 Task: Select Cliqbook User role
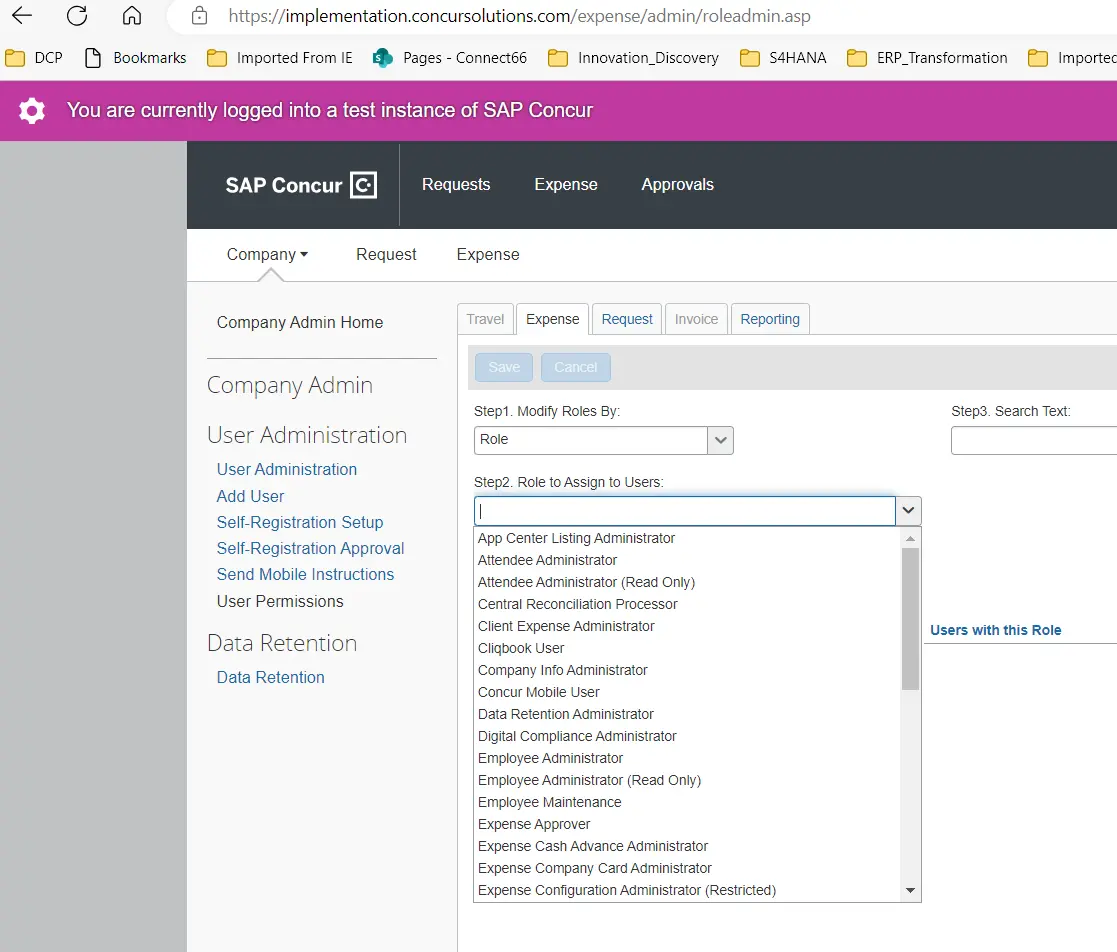(687, 648)
